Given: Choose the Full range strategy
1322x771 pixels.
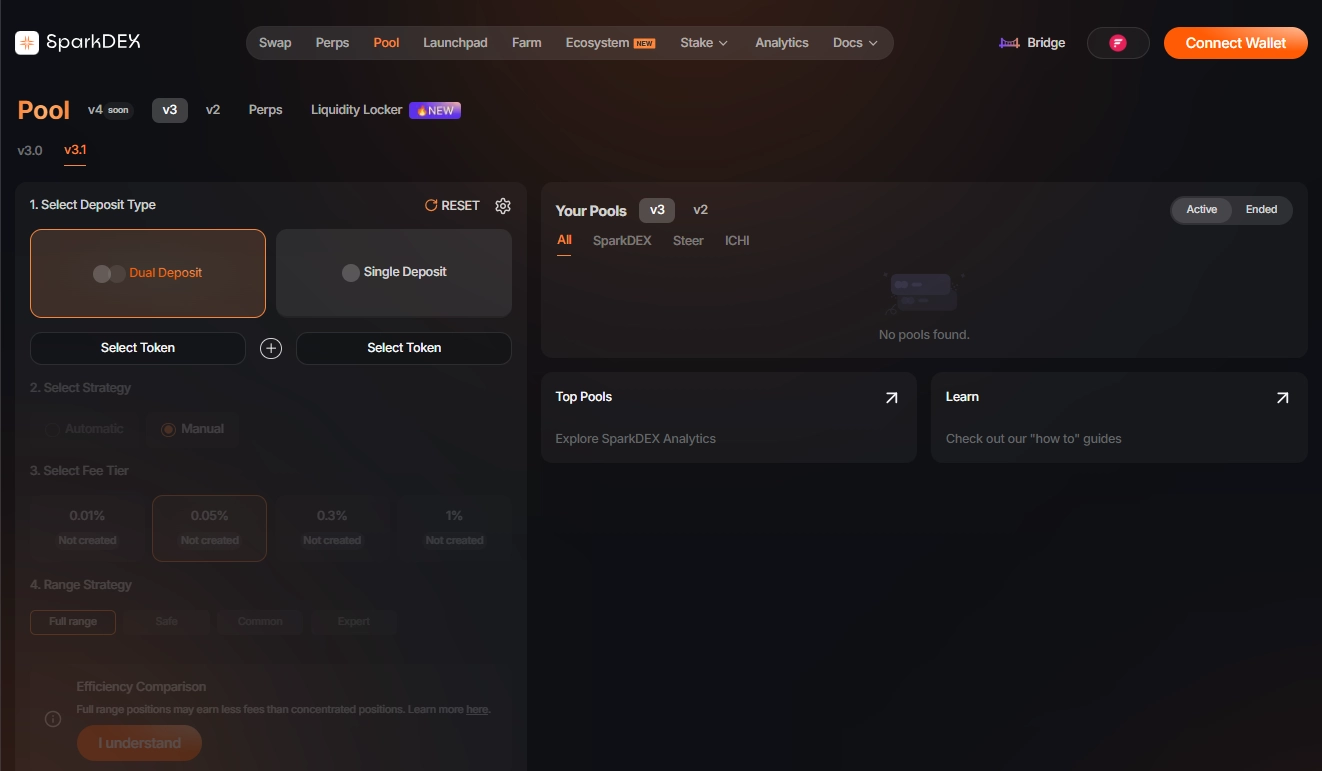Looking at the screenshot, I should [73, 622].
